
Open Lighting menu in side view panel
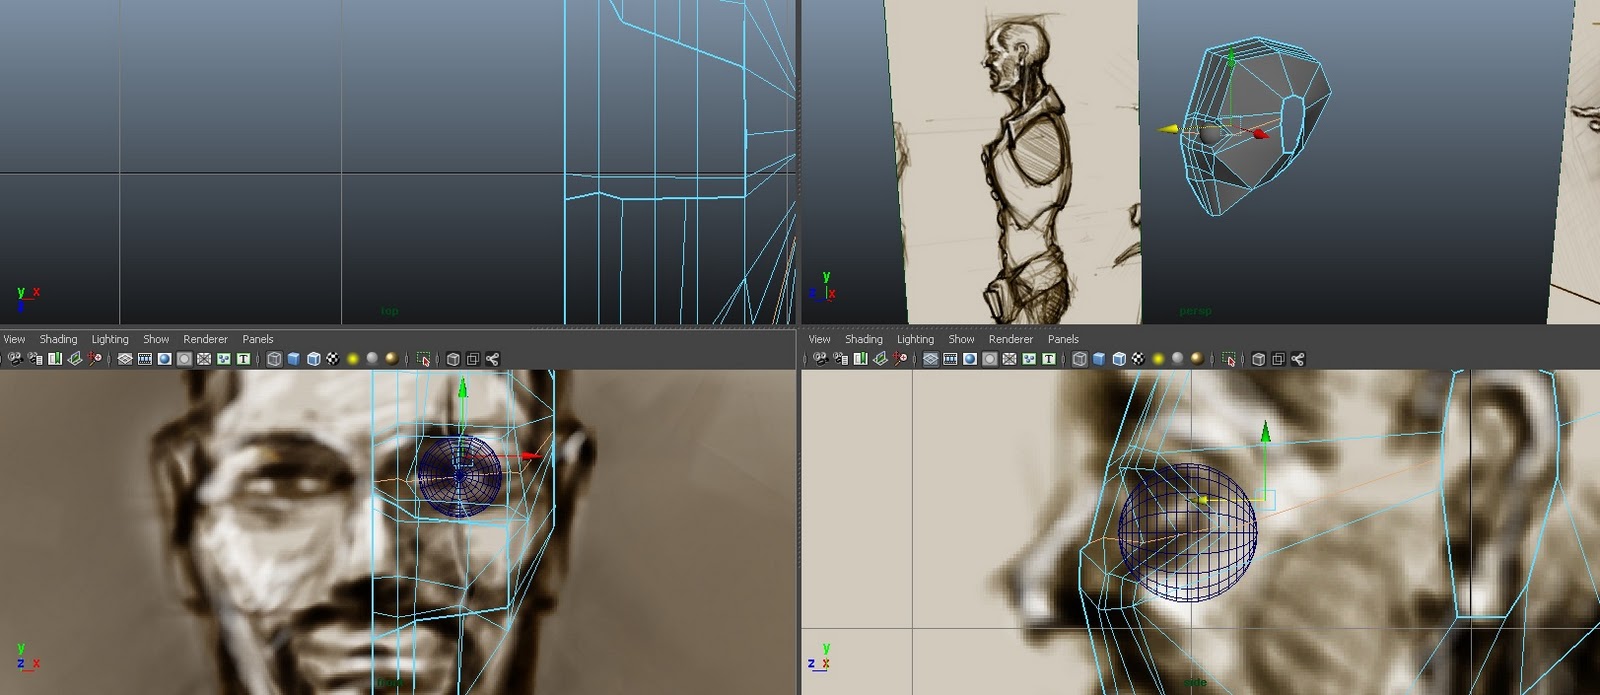click(915, 339)
